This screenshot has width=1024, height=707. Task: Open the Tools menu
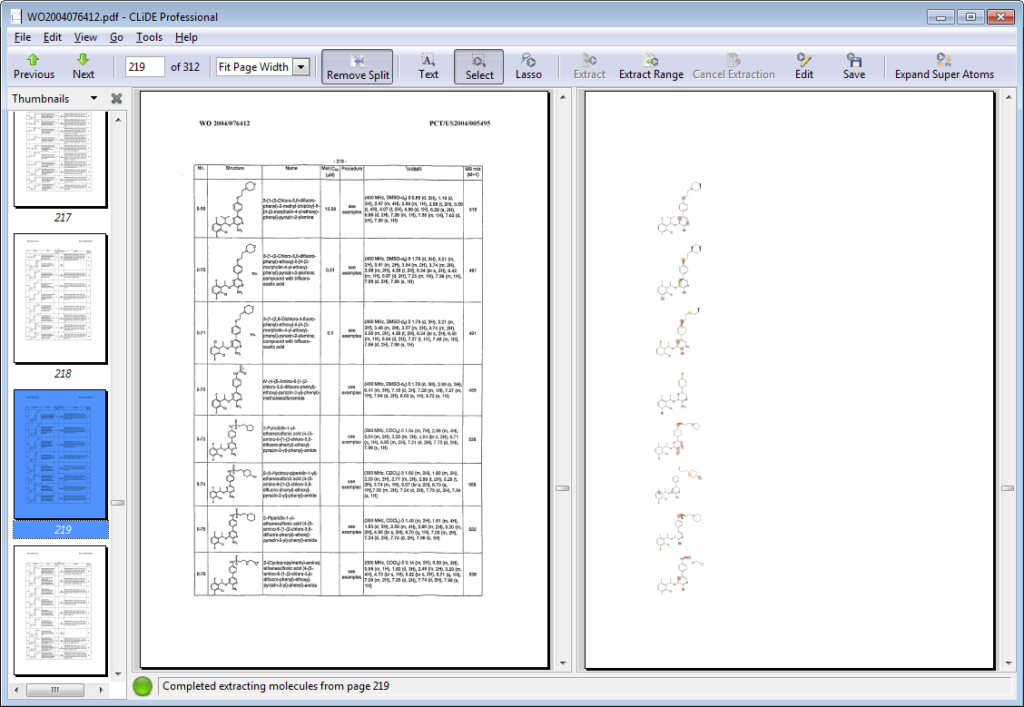(x=149, y=37)
